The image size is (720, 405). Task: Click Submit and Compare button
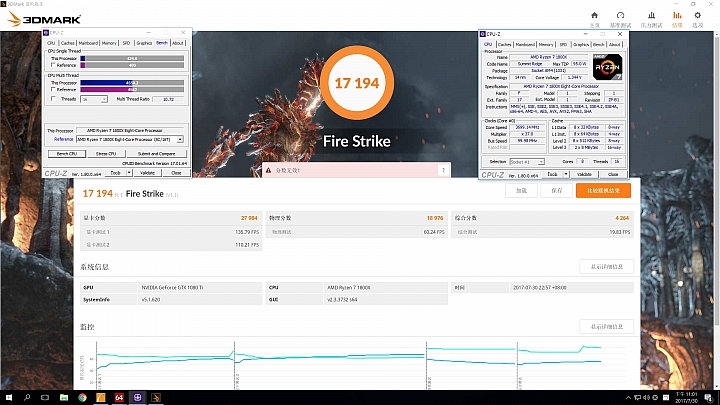(x=157, y=154)
